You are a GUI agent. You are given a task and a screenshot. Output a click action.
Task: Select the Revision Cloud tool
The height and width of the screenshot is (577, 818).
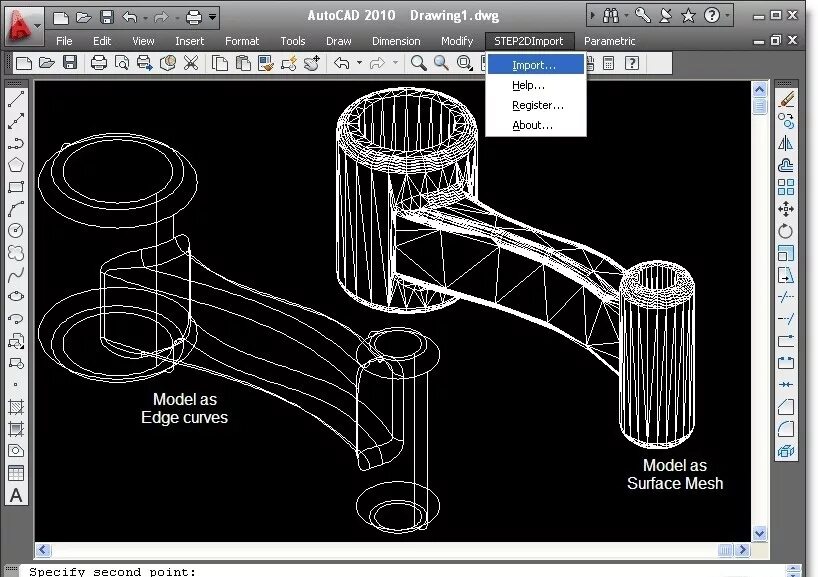[x=16, y=253]
